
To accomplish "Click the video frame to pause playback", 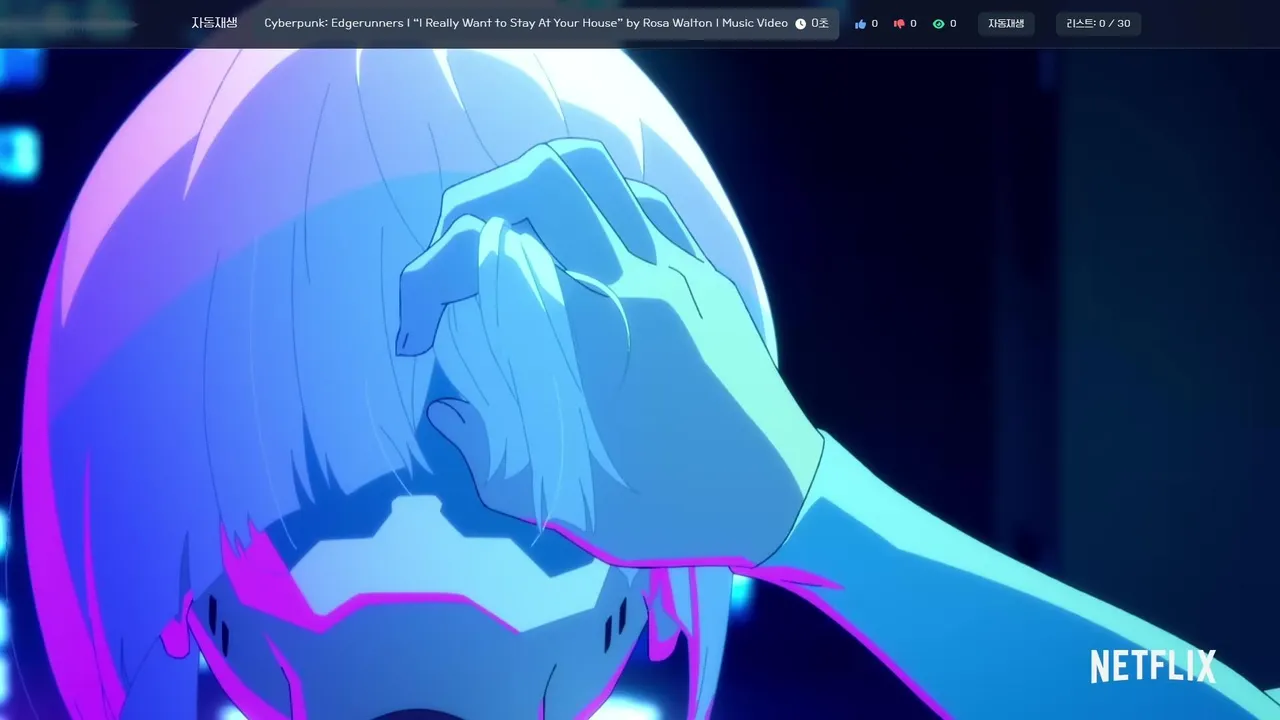I will point(640,384).
